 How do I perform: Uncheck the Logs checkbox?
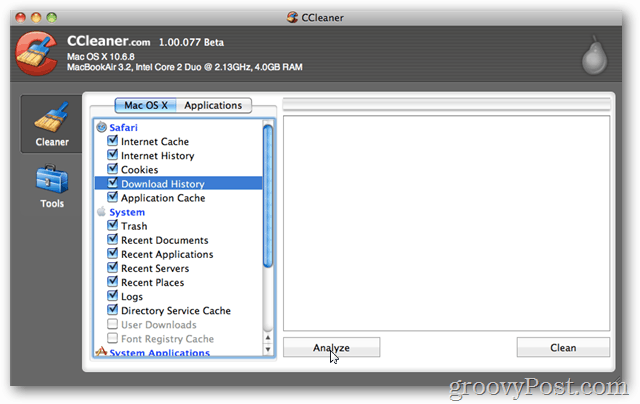coord(112,295)
